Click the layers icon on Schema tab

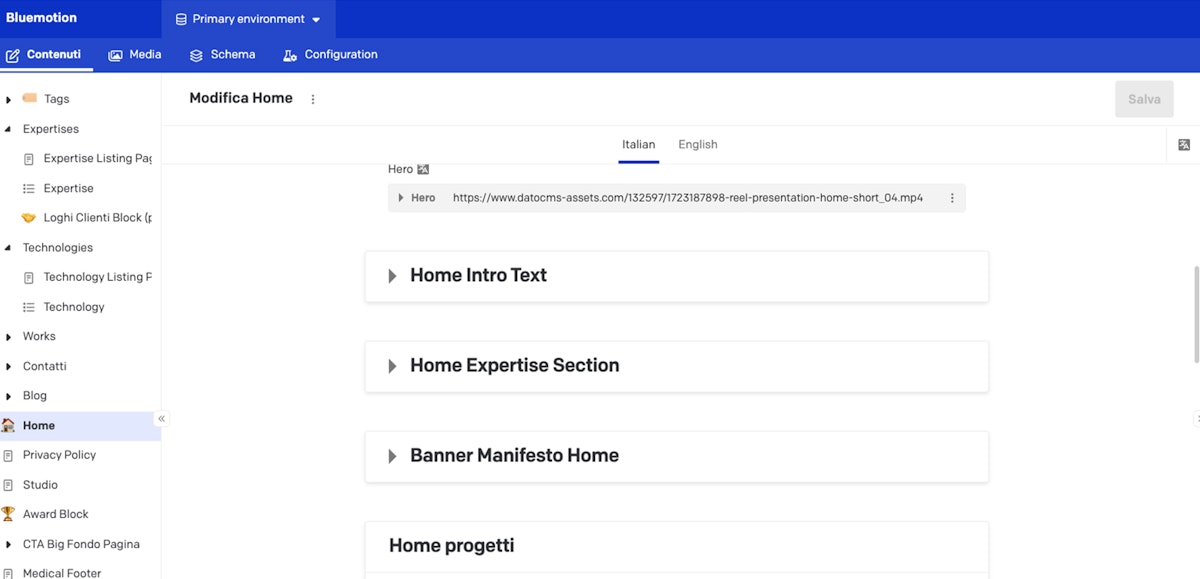pyautogui.click(x=196, y=55)
